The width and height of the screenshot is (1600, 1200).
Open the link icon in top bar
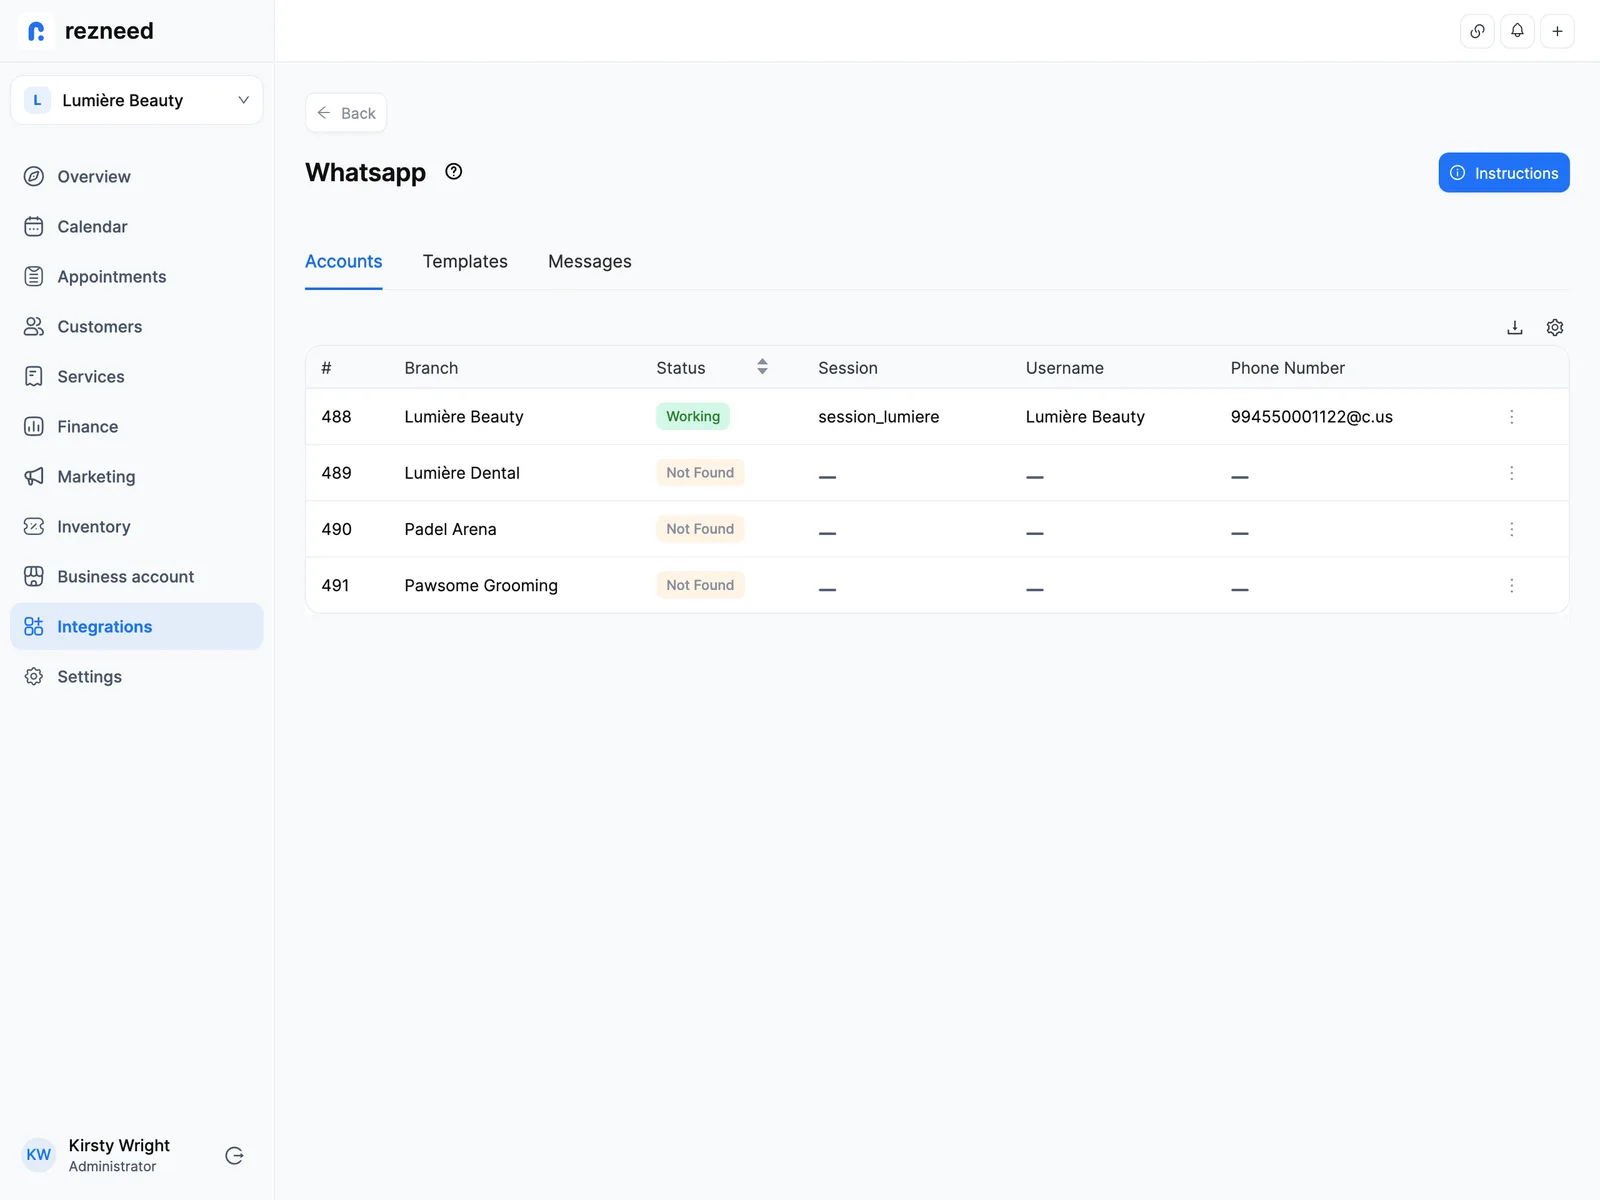(x=1477, y=31)
